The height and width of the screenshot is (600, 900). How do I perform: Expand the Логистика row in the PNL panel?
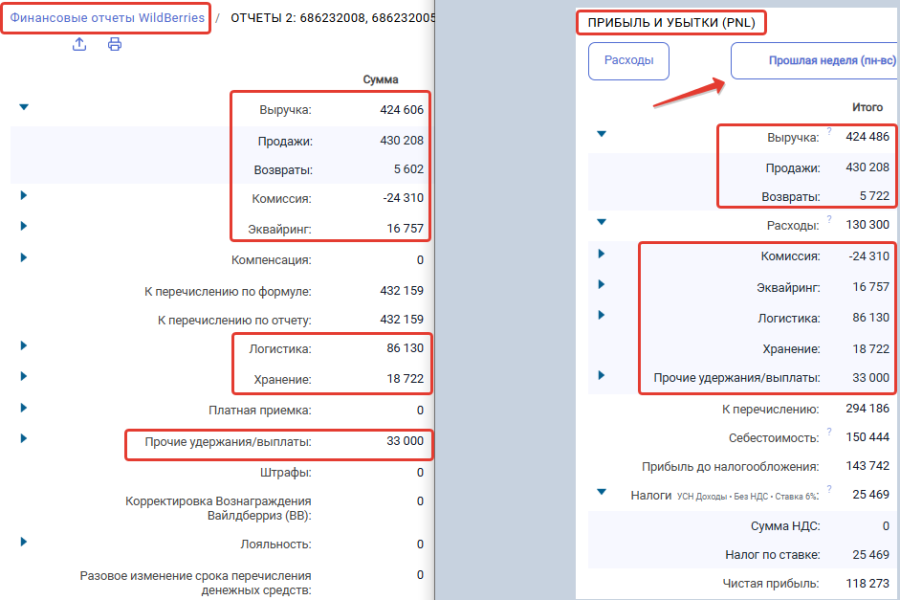click(601, 315)
